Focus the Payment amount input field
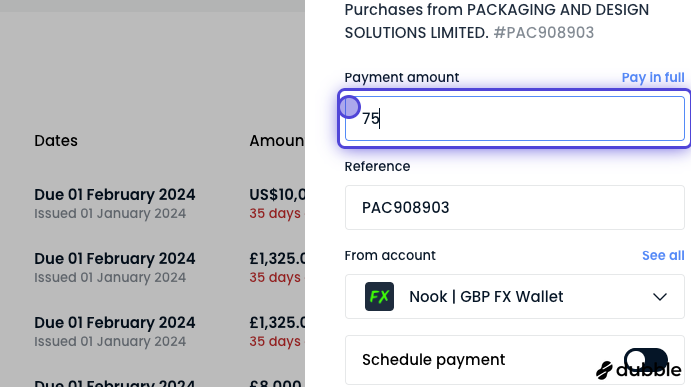 coord(515,119)
